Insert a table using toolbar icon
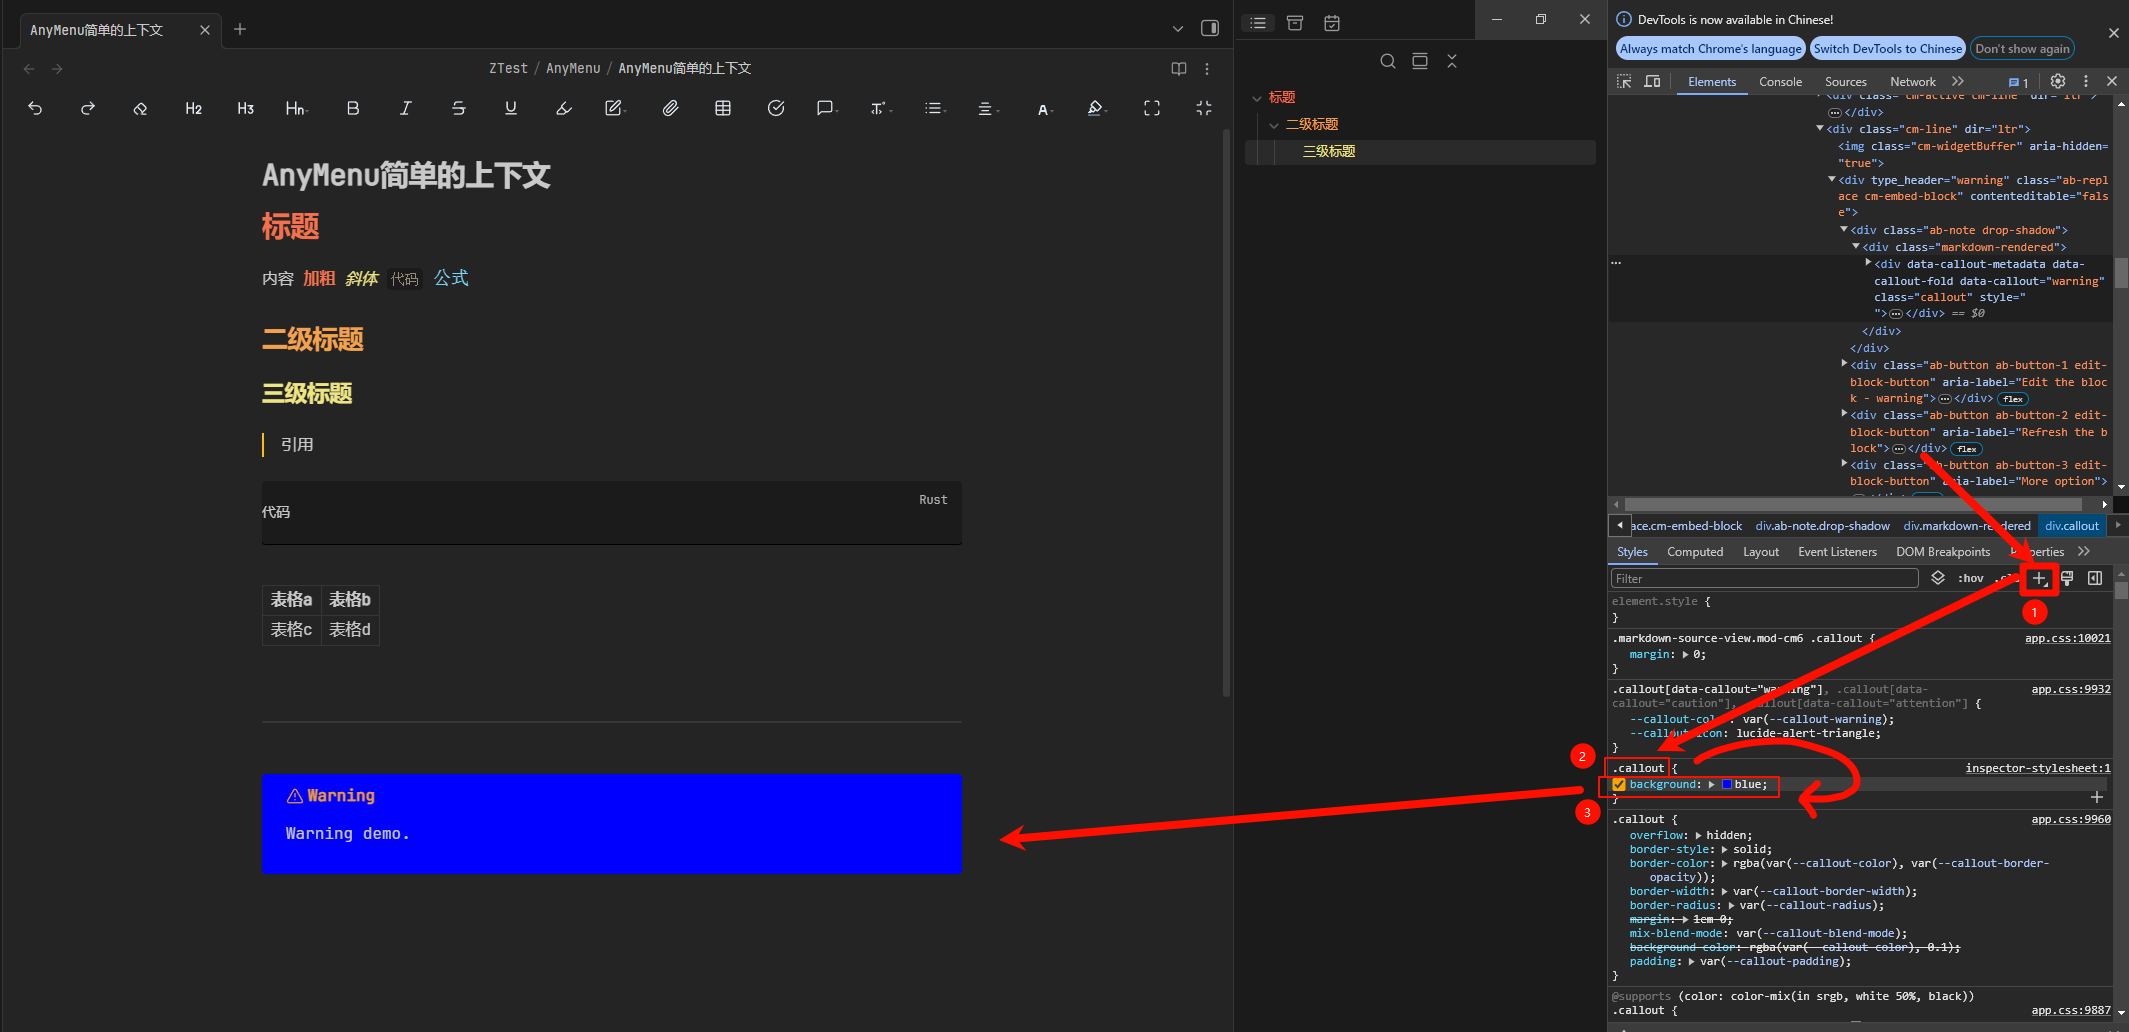Screen dimensions: 2129x1032 pyautogui.click(x=723, y=108)
